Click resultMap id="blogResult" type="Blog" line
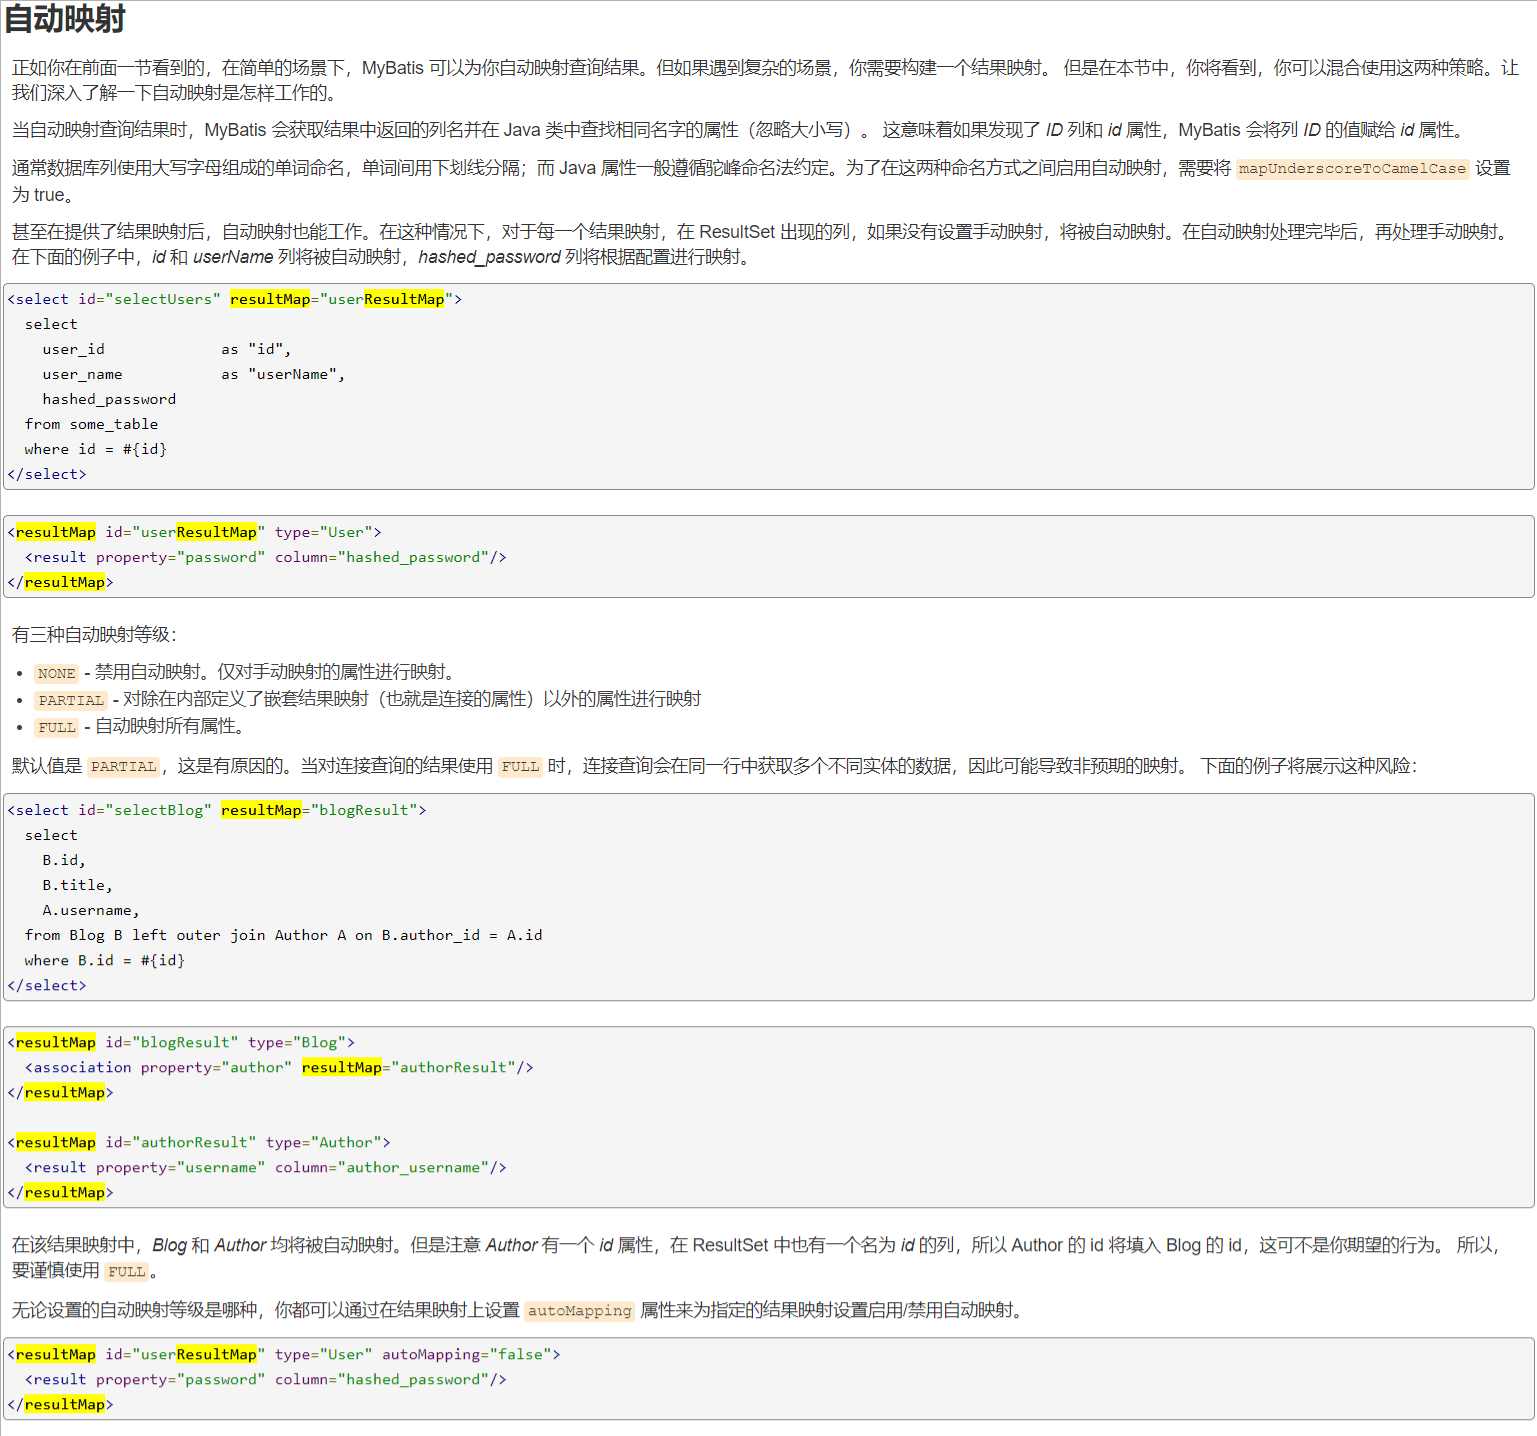 tap(181, 1042)
